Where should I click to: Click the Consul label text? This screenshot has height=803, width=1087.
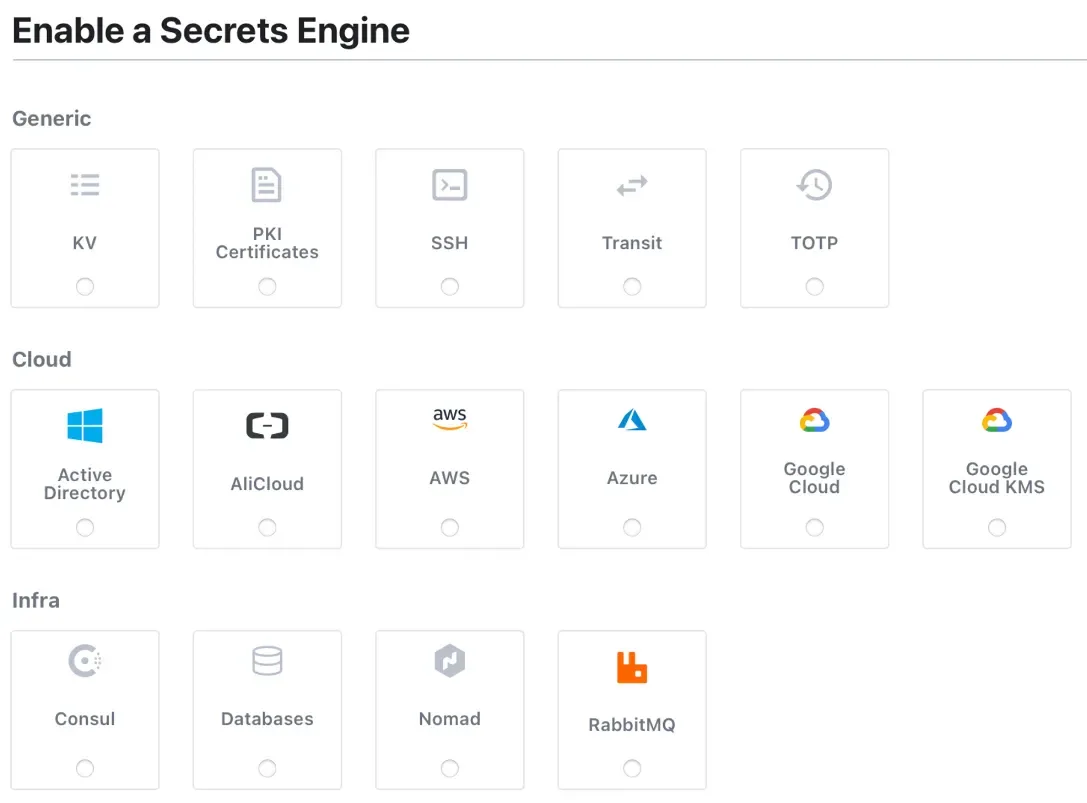pyautogui.click(x=85, y=718)
